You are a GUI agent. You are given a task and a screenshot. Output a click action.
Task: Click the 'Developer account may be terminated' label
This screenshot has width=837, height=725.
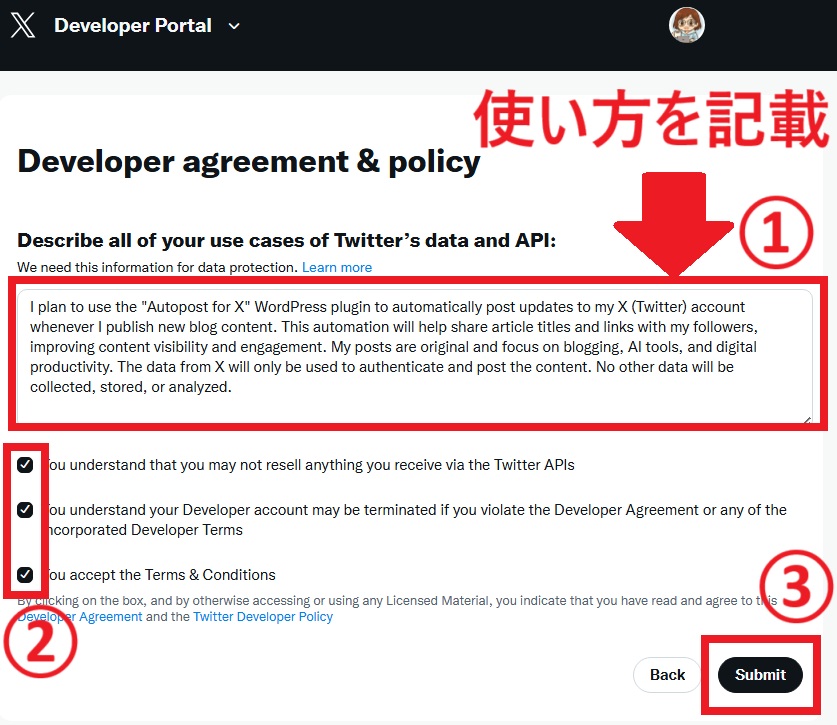pos(414,519)
